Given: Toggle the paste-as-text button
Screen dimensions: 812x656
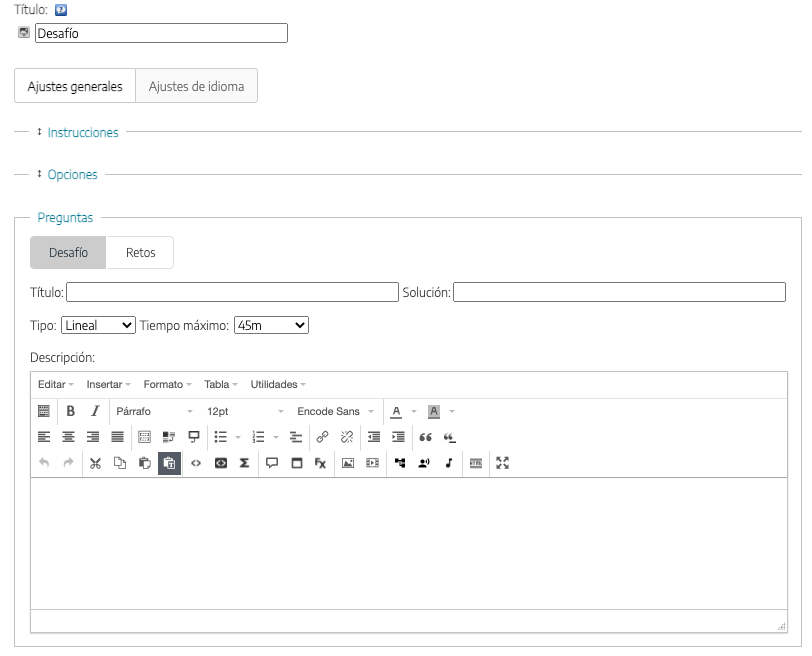Looking at the screenshot, I should 169,463.
